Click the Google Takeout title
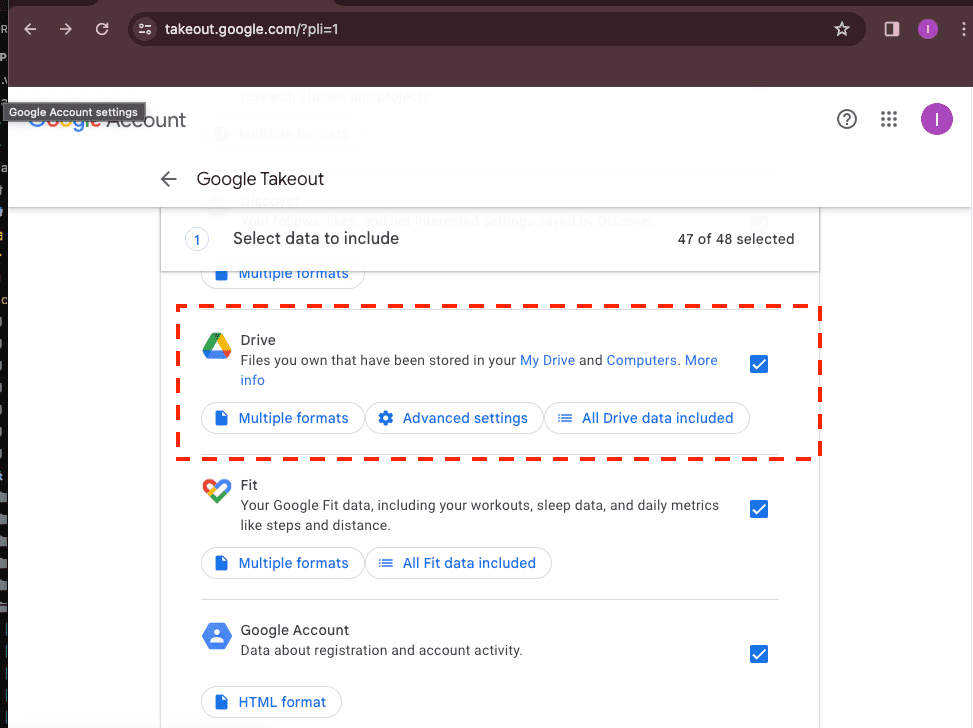Screen dimensions: 973x728 point(260,179)
